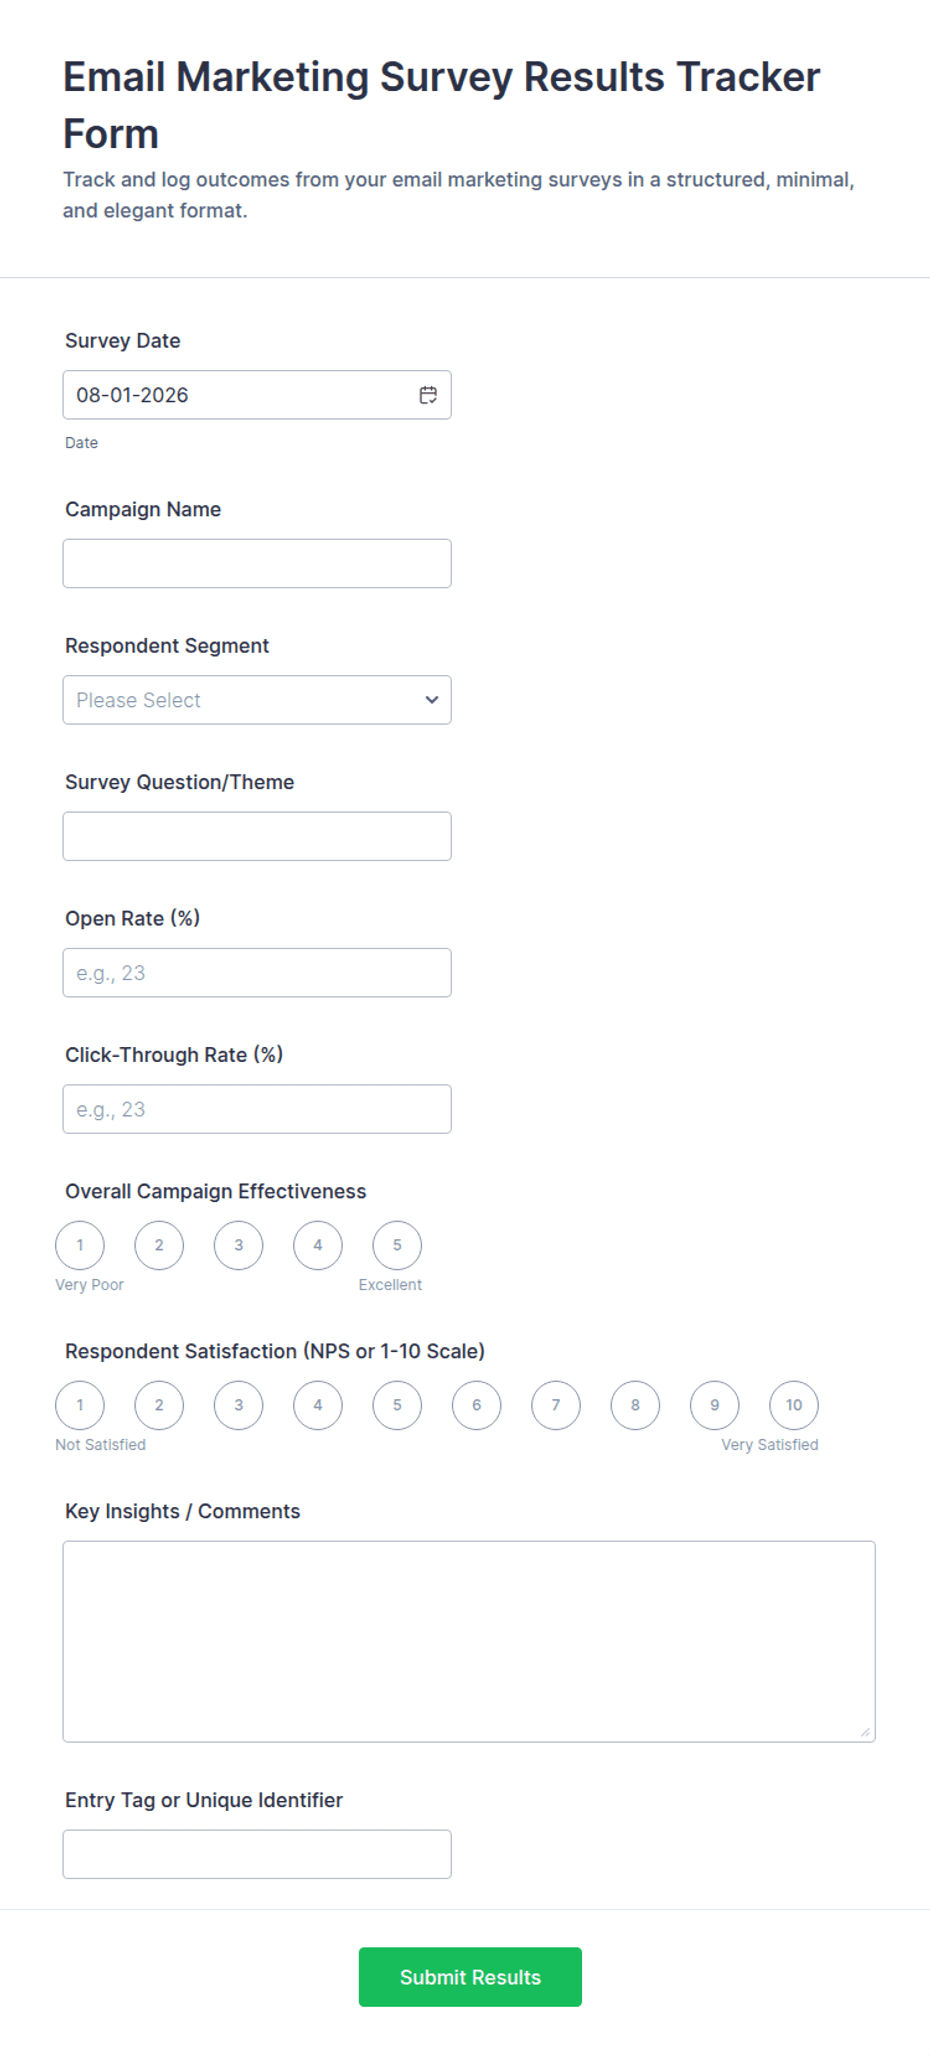Screen dimensions: 930x2056
Task: Choose satisfaction score 1 Not Satisfied
Action: tap(80, 1405)
